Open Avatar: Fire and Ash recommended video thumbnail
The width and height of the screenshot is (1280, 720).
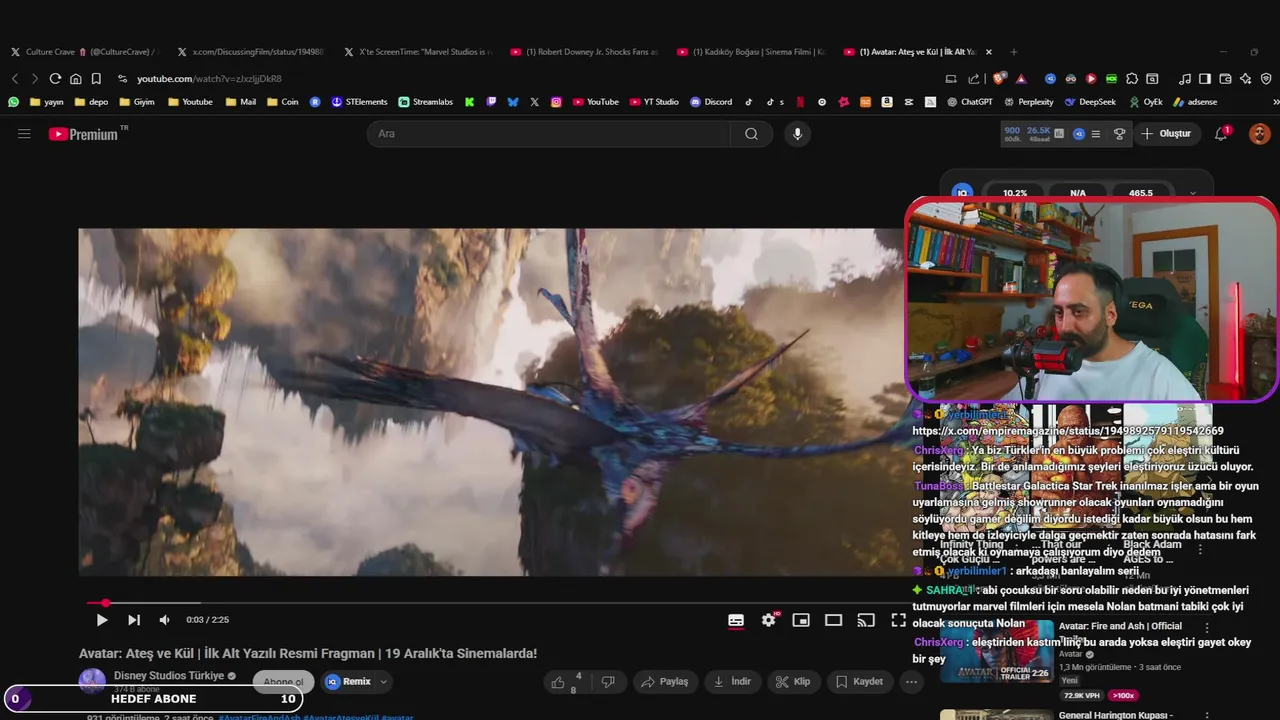click(x=997, y=650)
